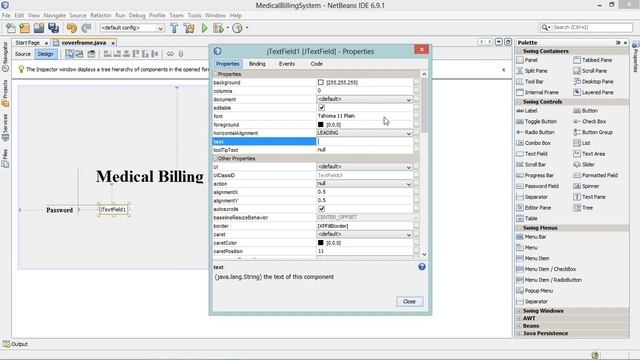
Task: Click the New File toolbar icon
Action: [x=11, y=28]
